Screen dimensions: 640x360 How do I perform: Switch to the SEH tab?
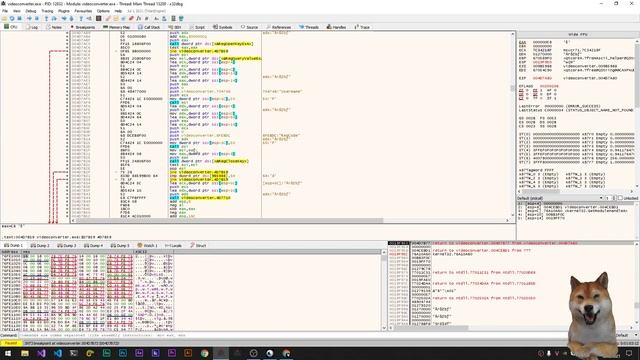175,27
